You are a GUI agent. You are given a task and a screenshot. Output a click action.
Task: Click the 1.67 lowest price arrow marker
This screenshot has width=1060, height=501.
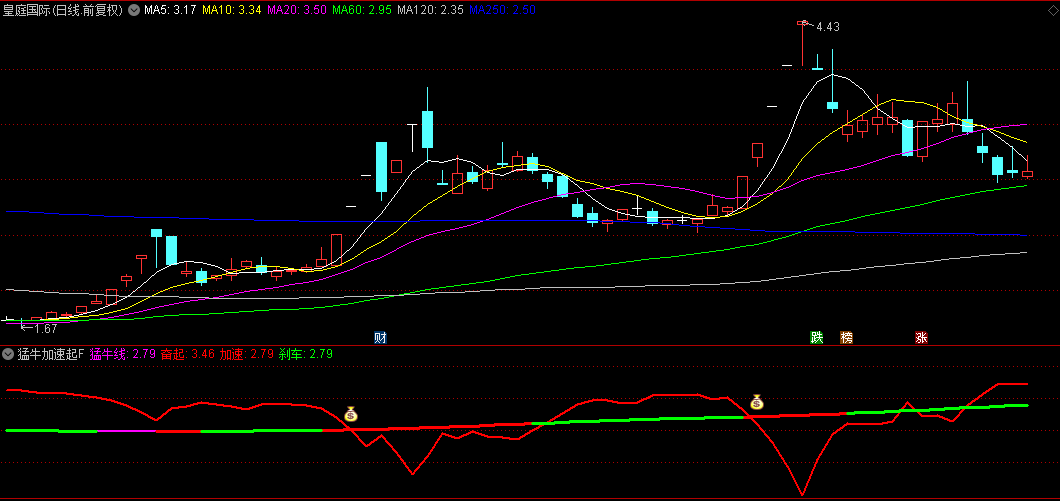[40, 328]
